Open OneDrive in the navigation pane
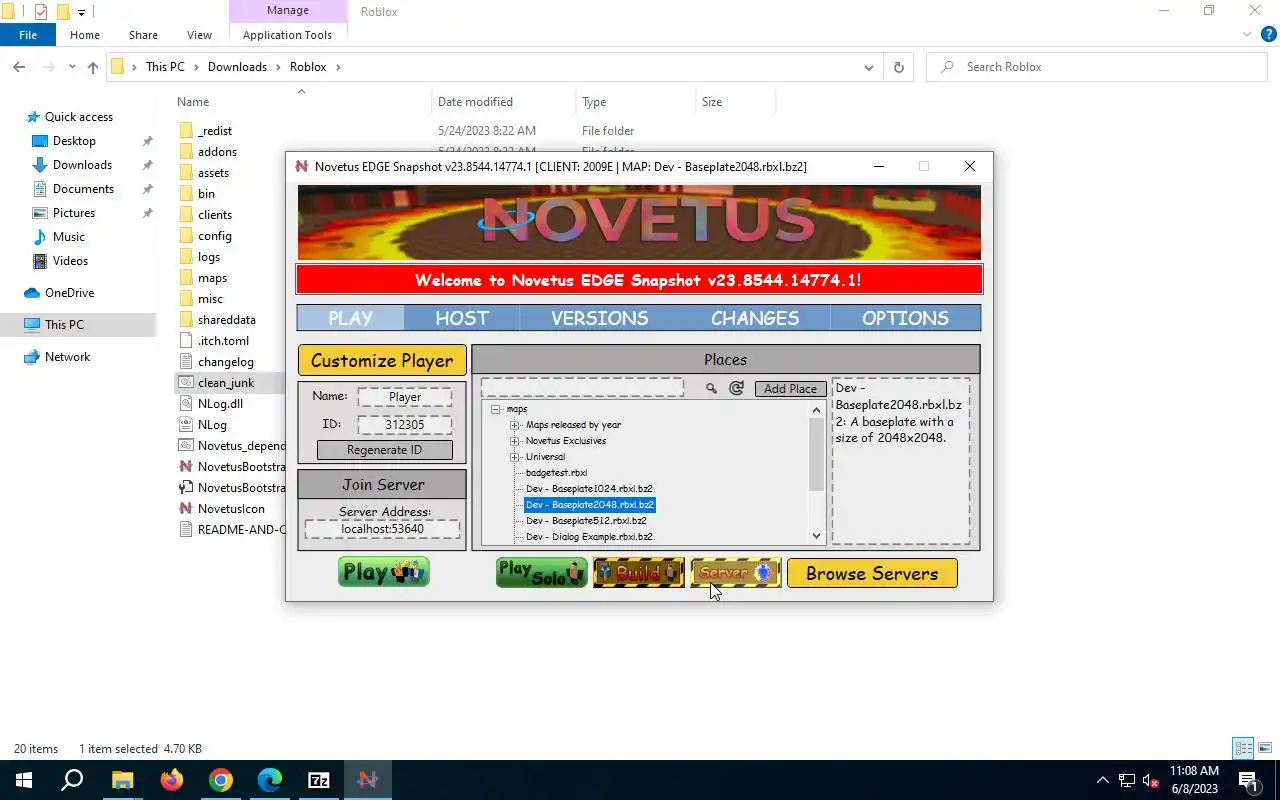This screenshot has width=1280, height=800. tap(69, 293)
